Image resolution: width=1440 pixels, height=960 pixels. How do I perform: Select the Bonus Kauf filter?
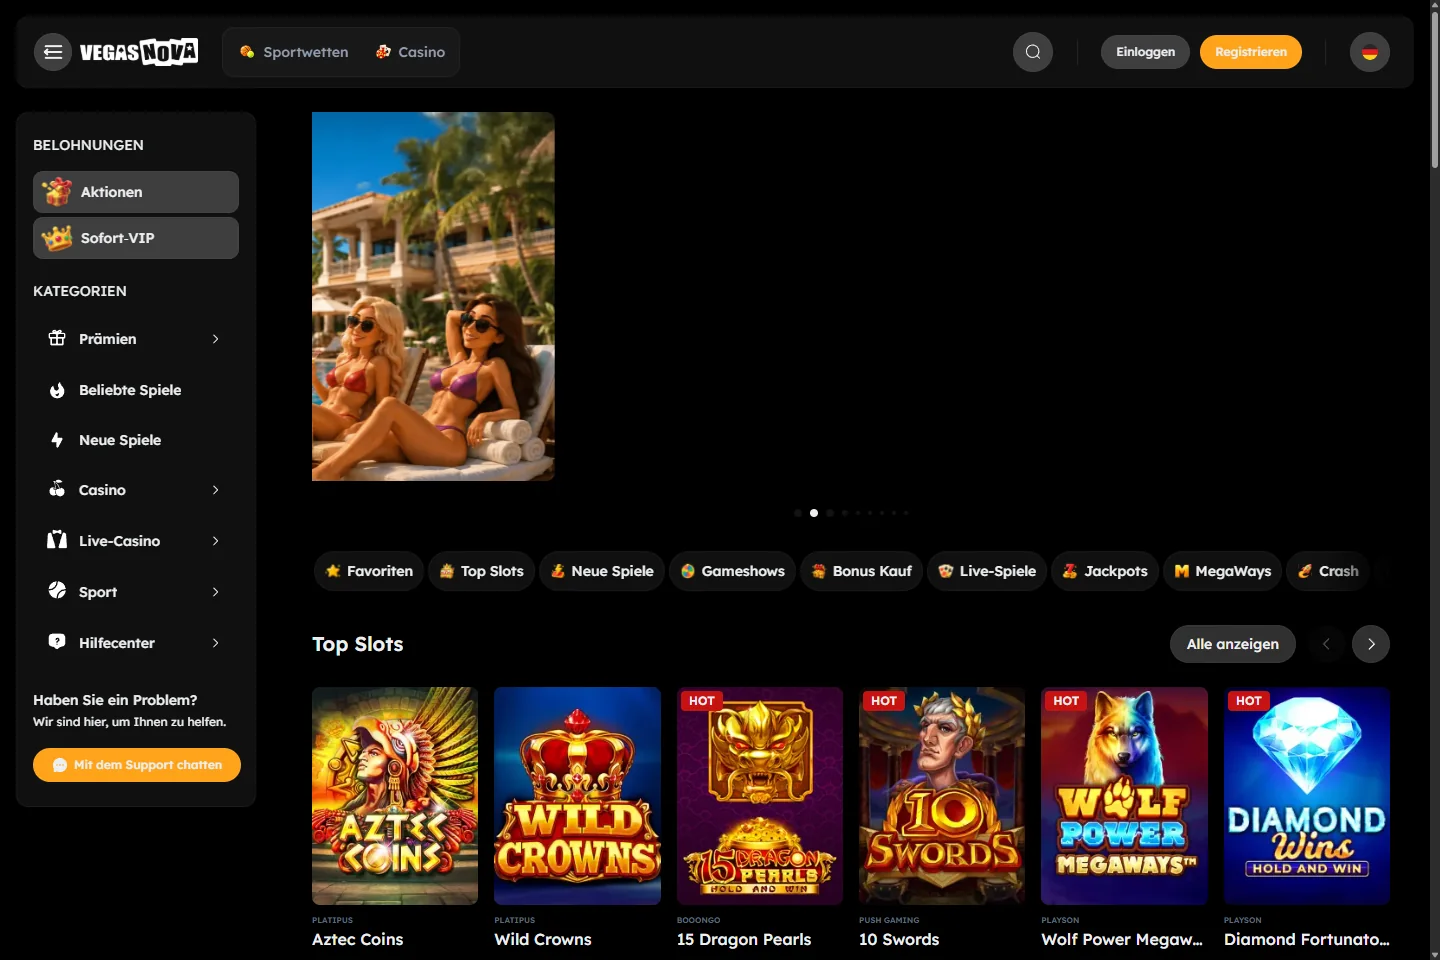coord(861,571)
